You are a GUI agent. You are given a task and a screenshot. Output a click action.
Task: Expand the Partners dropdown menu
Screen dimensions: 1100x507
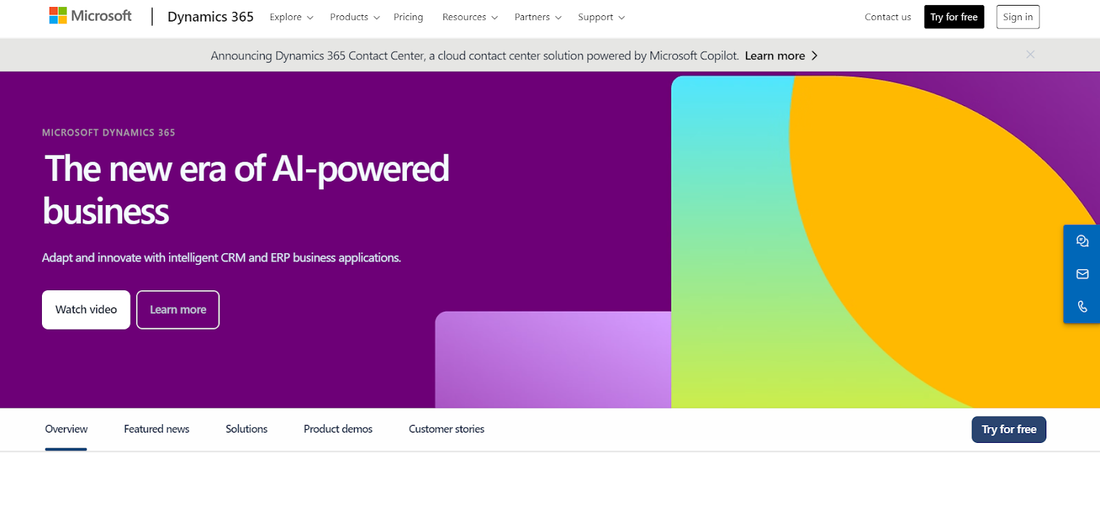[537, 17]
